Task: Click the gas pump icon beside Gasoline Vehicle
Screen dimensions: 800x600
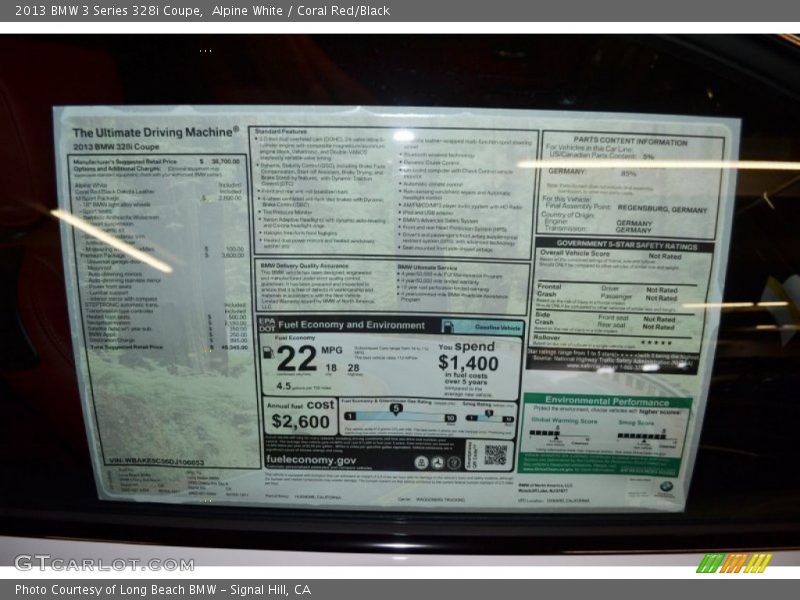Action: tap(447, 326)
